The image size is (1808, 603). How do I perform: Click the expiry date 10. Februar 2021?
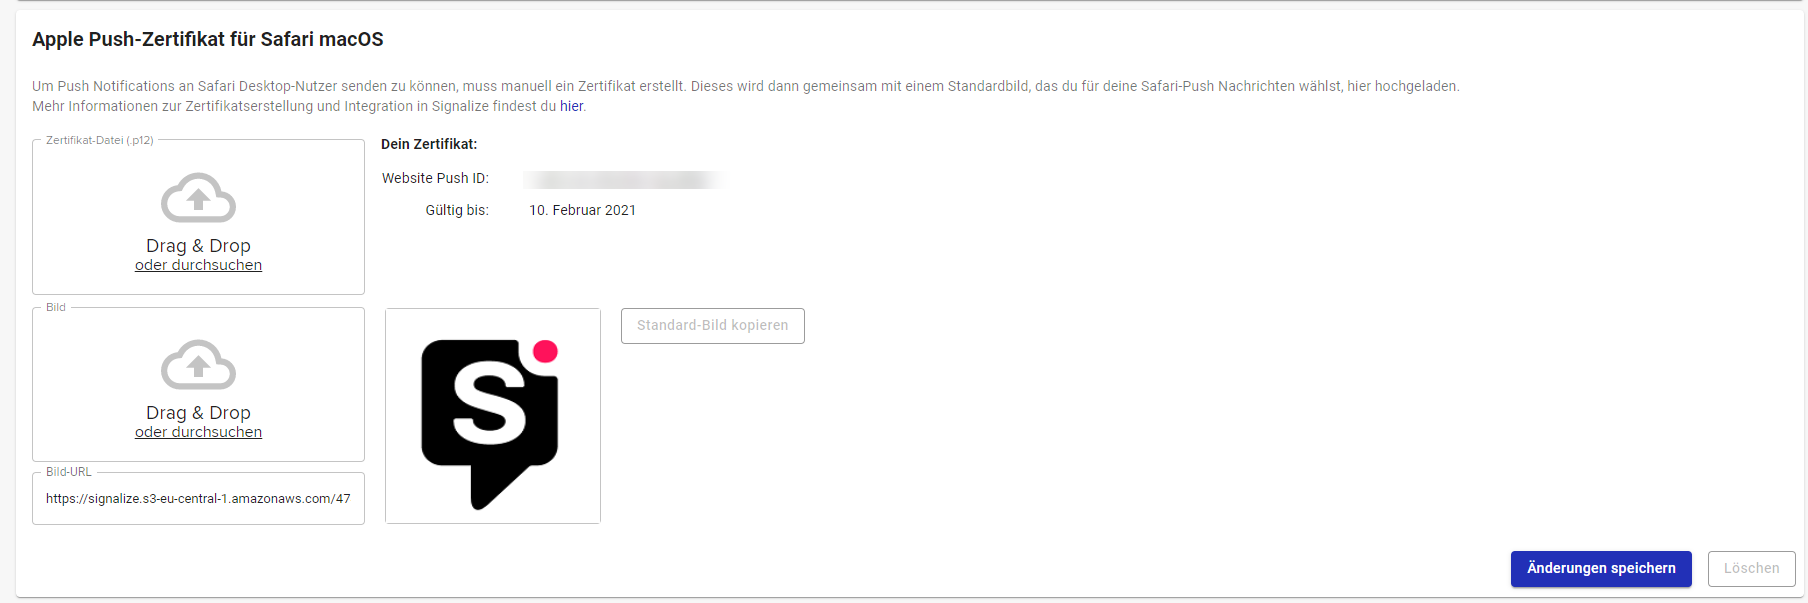click(x=582, y=210)
